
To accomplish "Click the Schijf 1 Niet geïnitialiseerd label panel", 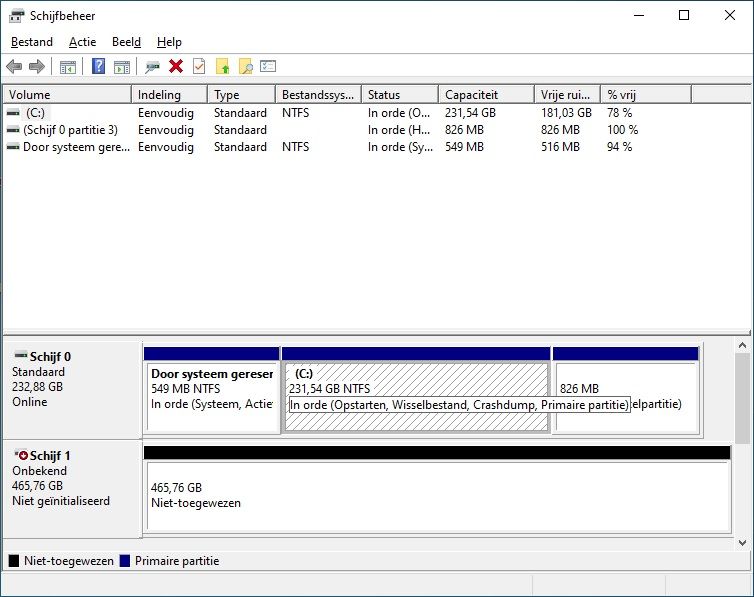I will pos(72,488).
